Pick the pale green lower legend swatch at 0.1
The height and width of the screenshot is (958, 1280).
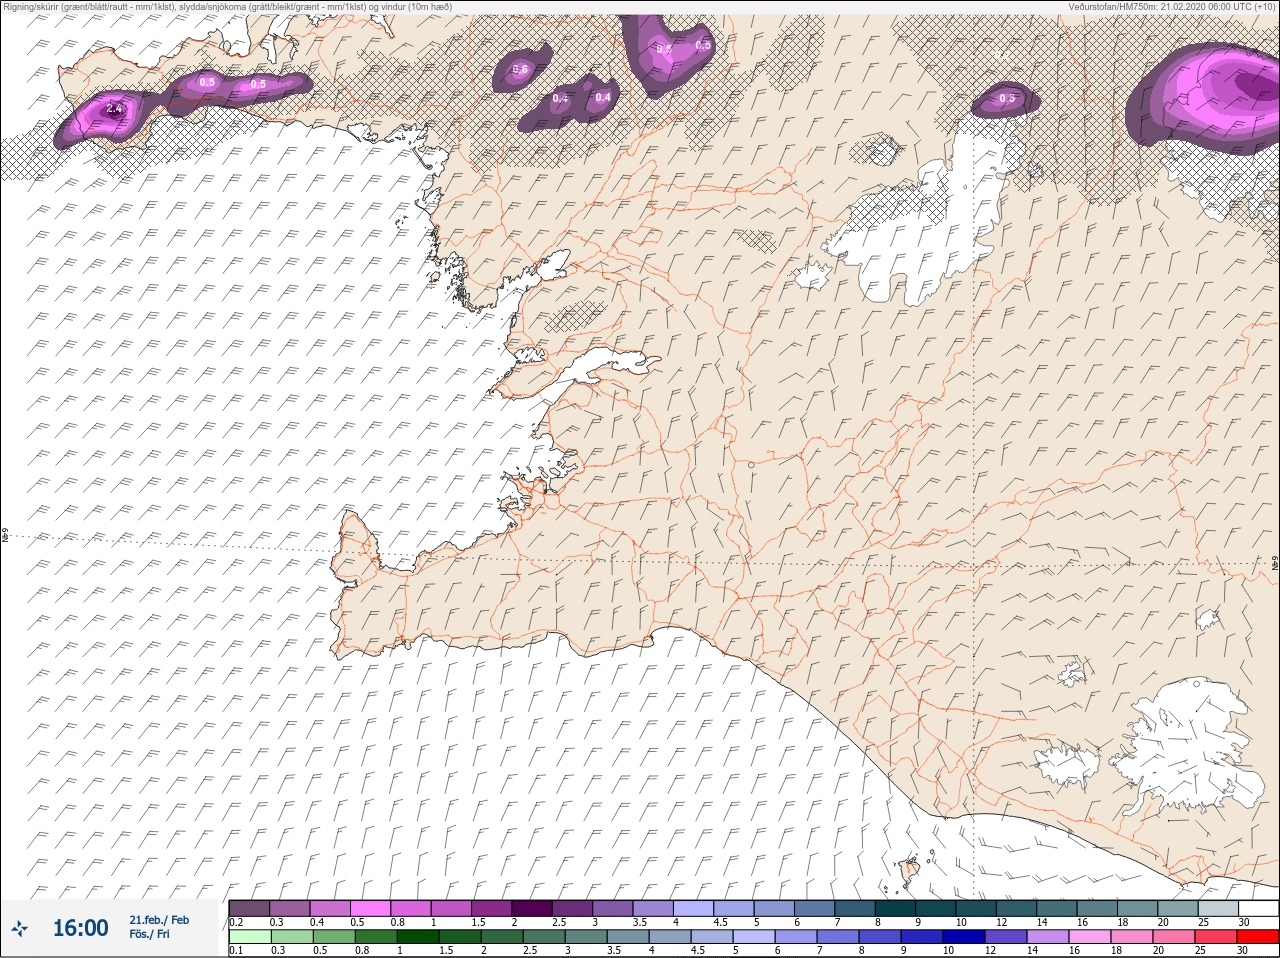(249, 937)
